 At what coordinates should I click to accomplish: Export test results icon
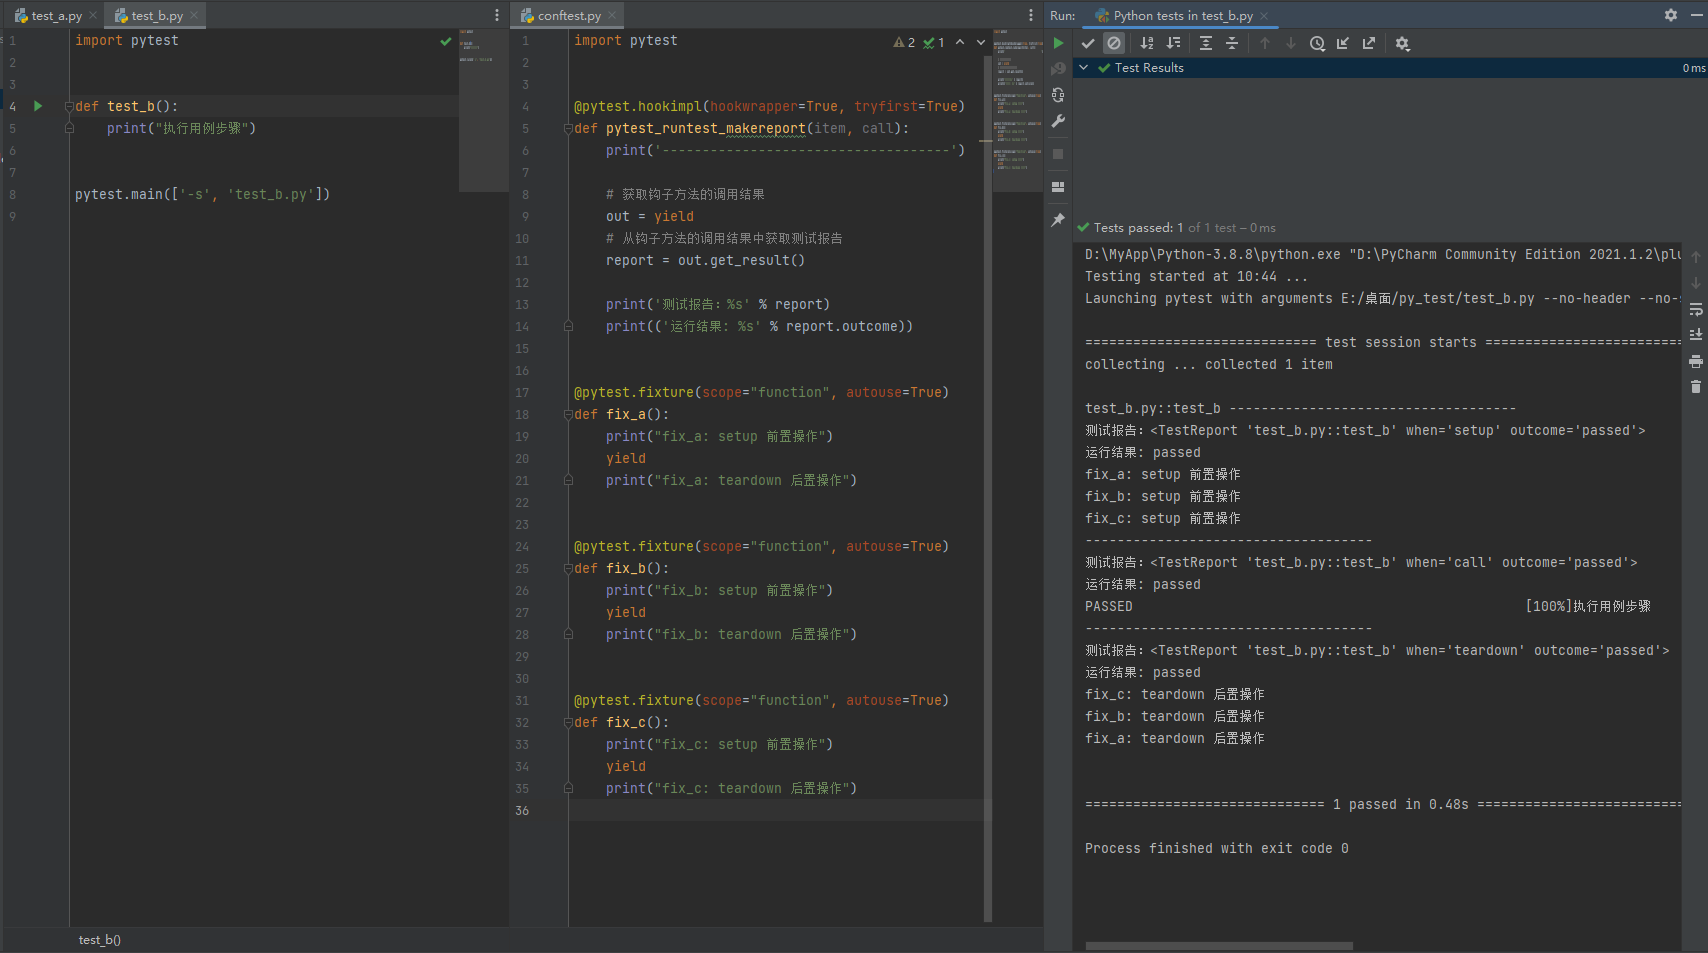[x=1369, y=43]
